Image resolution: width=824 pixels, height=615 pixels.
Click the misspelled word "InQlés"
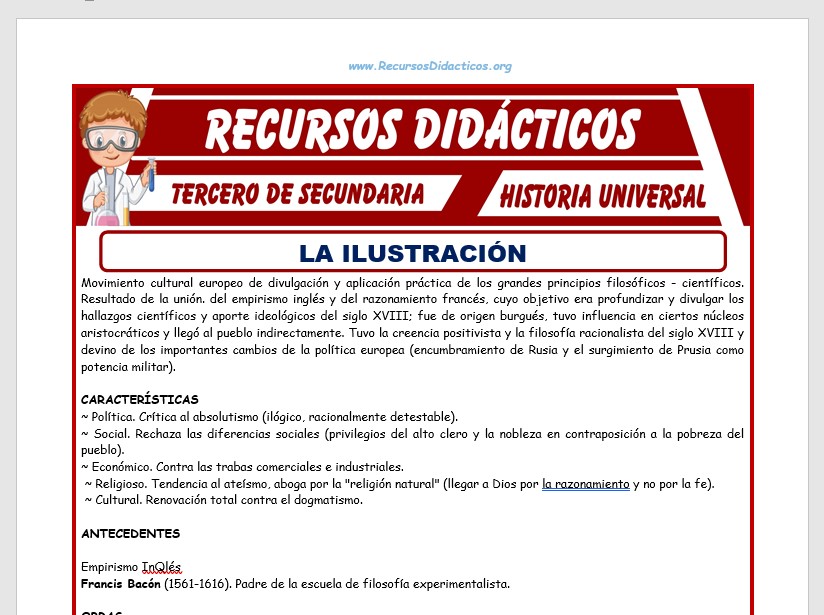[162, 567]
